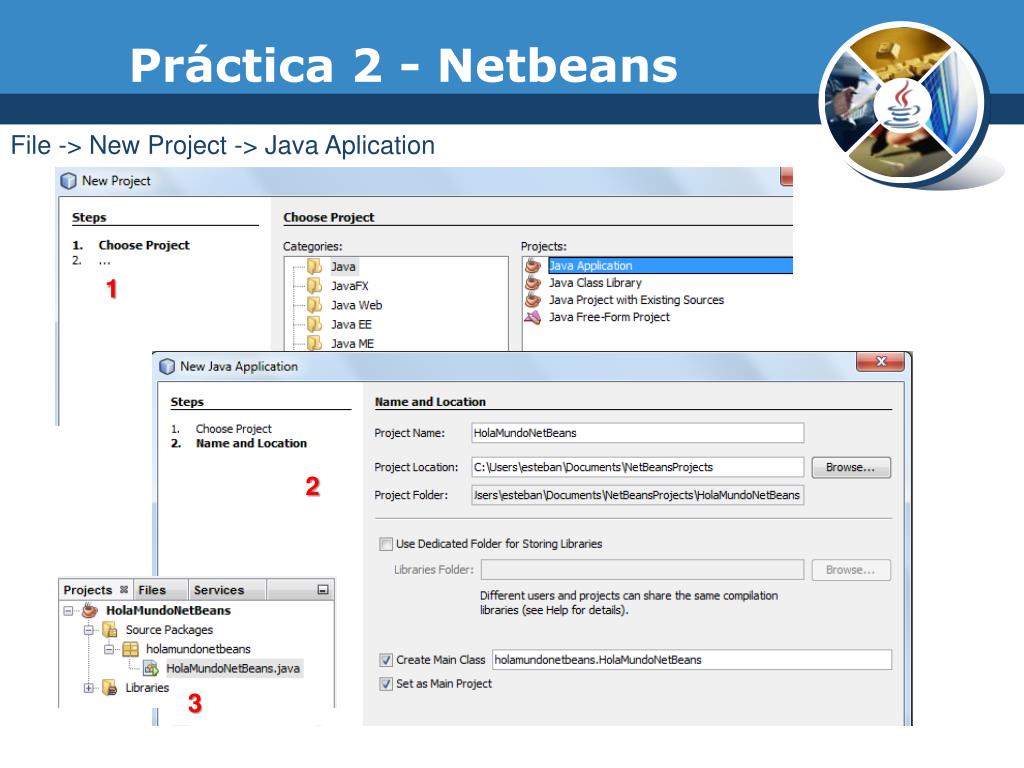Click the Java EE folder icon
Viewport: 1024px width, 768px height.
click(x=315, y=324)
